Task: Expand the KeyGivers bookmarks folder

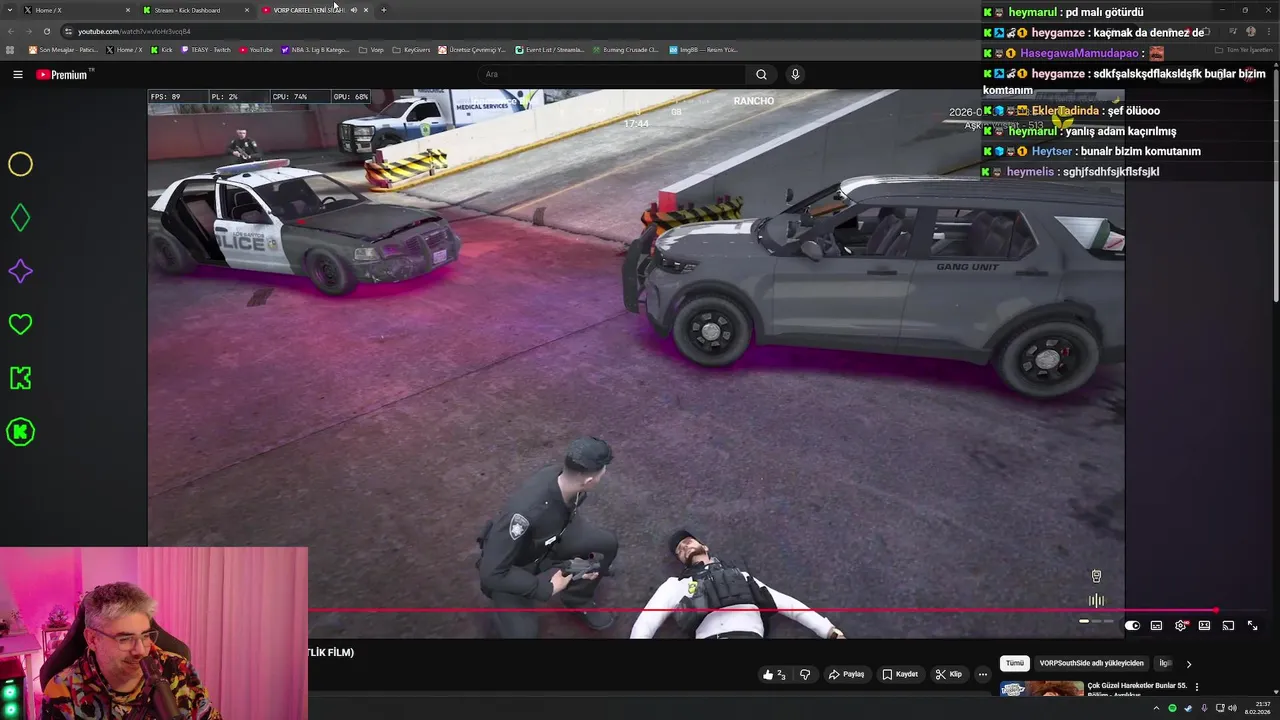Action: [x=411, y=50]
